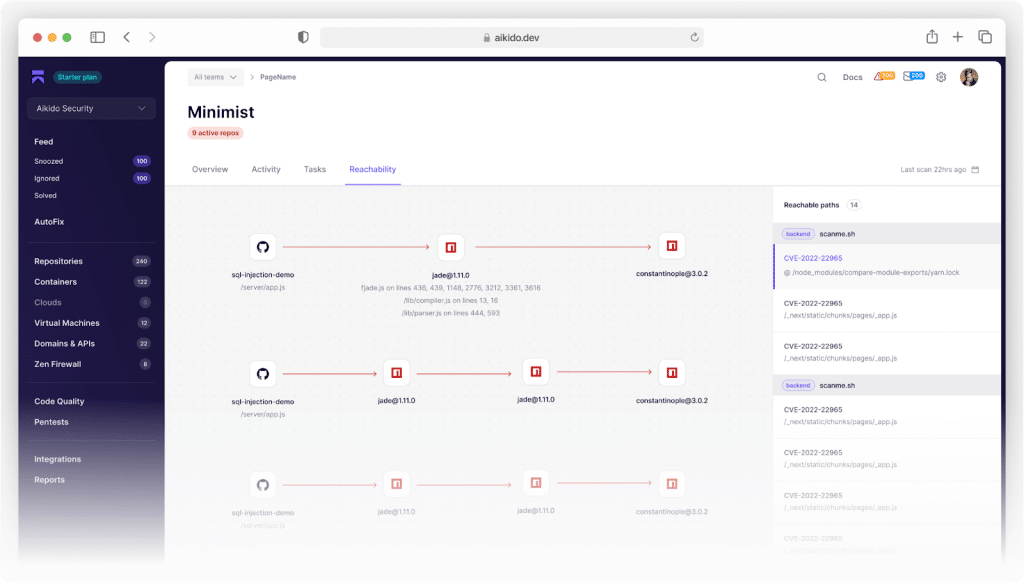Select first CVE-2022-22965 yarn.lock reachable path
1024x584 pixels.
pyautogui.click(x=886, y=267)
